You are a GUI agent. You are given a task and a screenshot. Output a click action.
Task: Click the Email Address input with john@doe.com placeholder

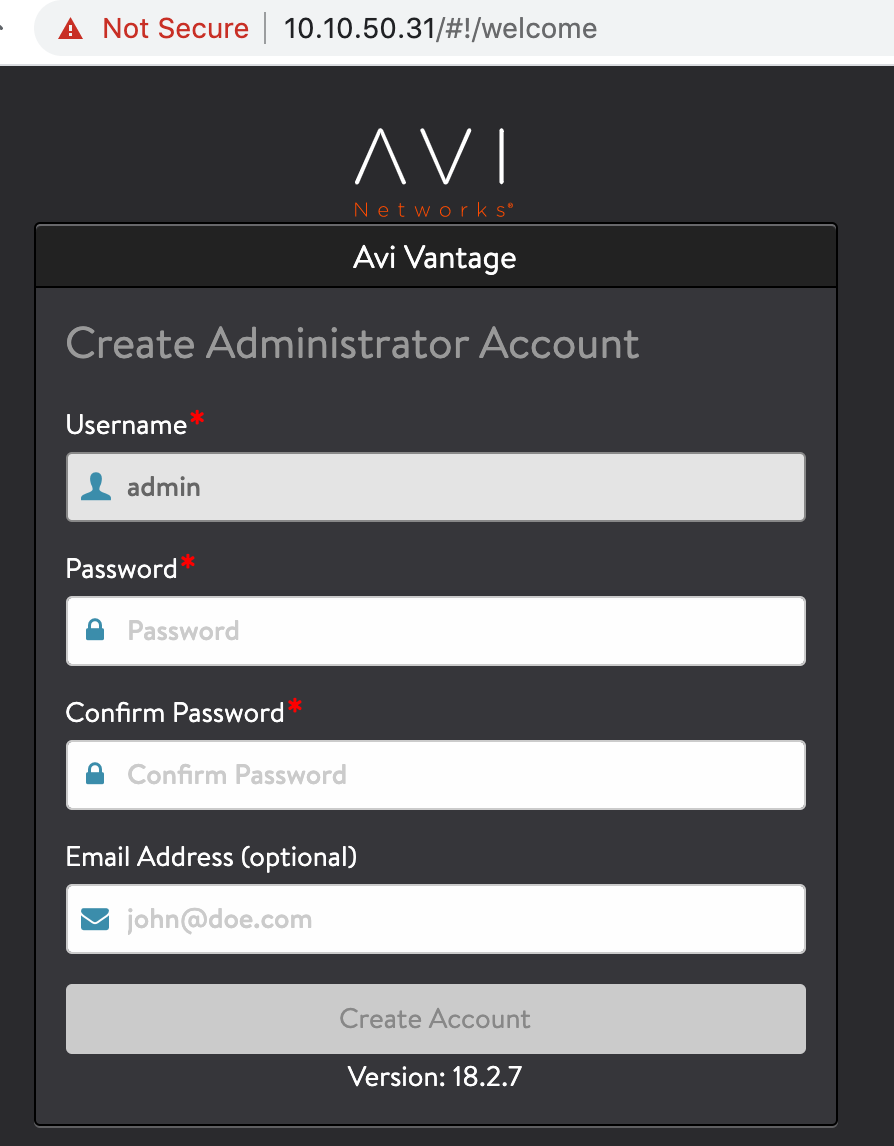pyautogui.click(x=436, y=919)
